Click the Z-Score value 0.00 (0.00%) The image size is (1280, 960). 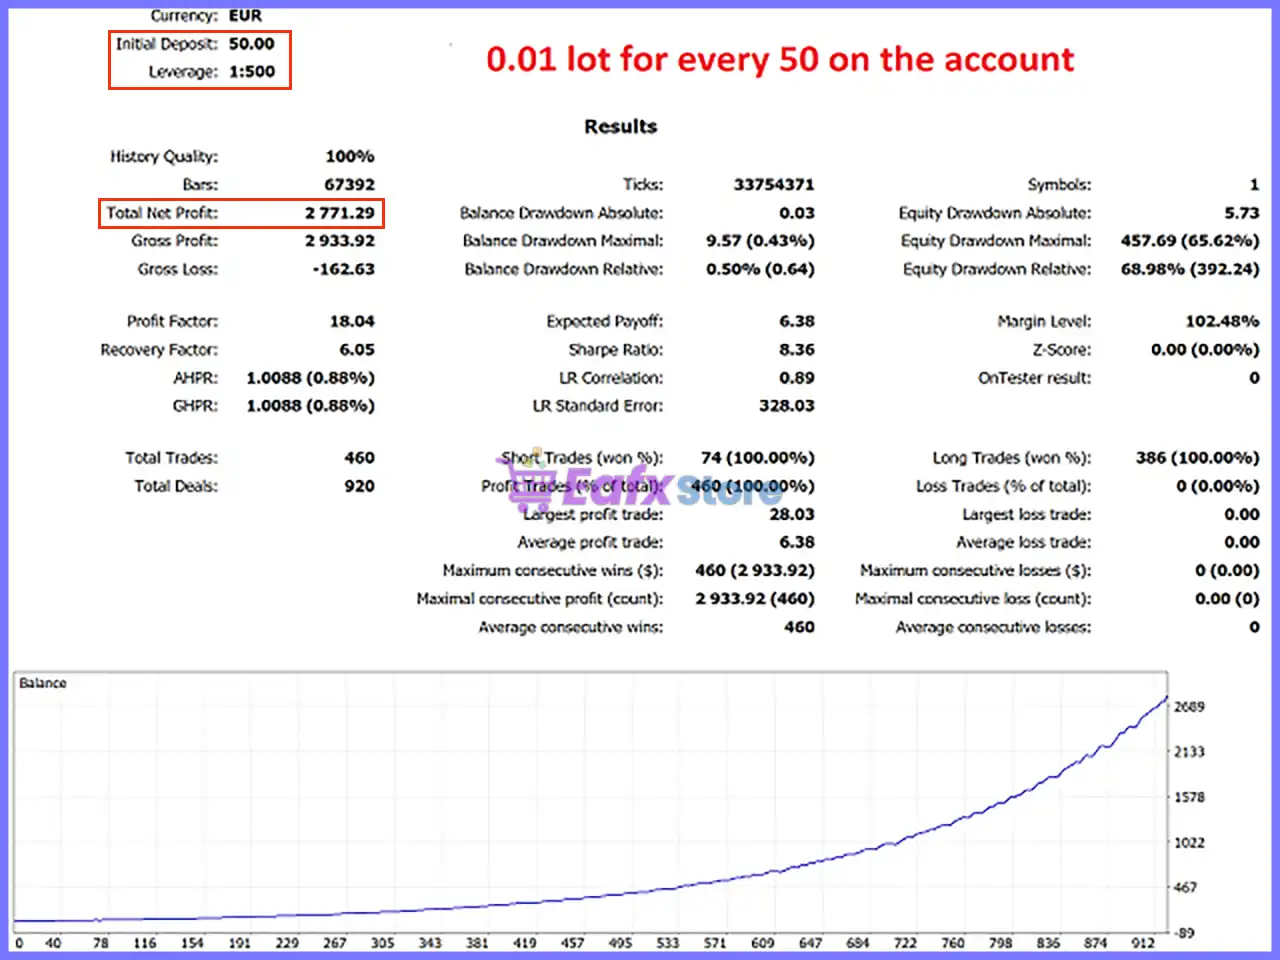click(x=1205, y=350)
